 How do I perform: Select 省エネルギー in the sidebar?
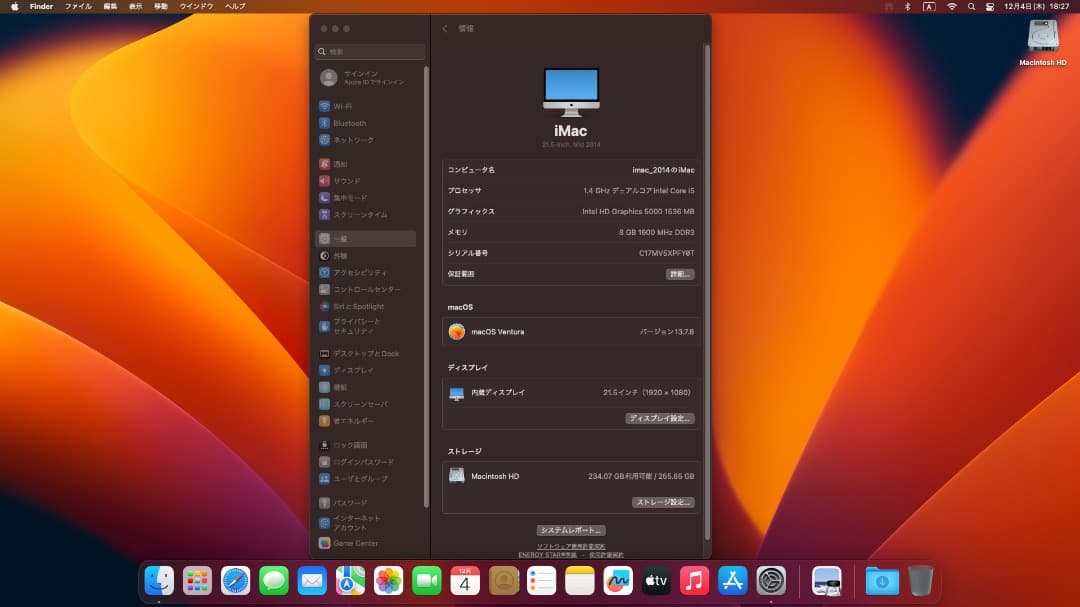[354, 421]
